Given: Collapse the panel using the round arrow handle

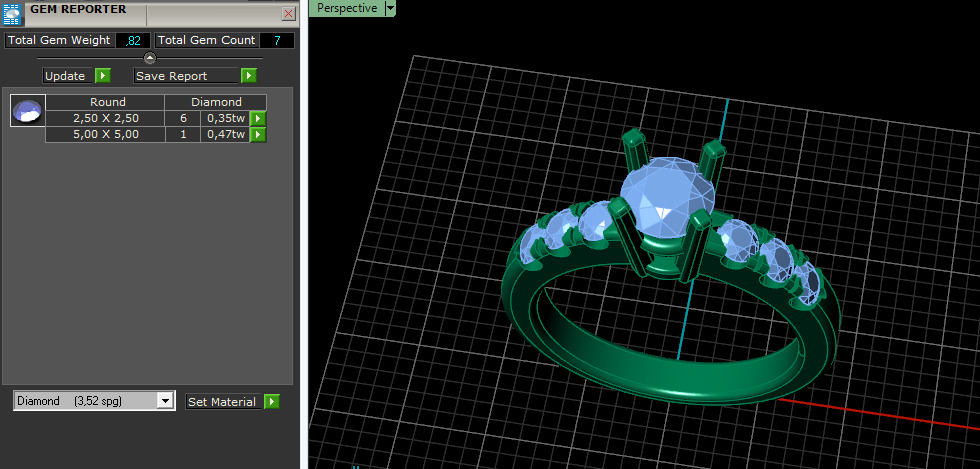Looking at the screenshot, I should (150, 58).
